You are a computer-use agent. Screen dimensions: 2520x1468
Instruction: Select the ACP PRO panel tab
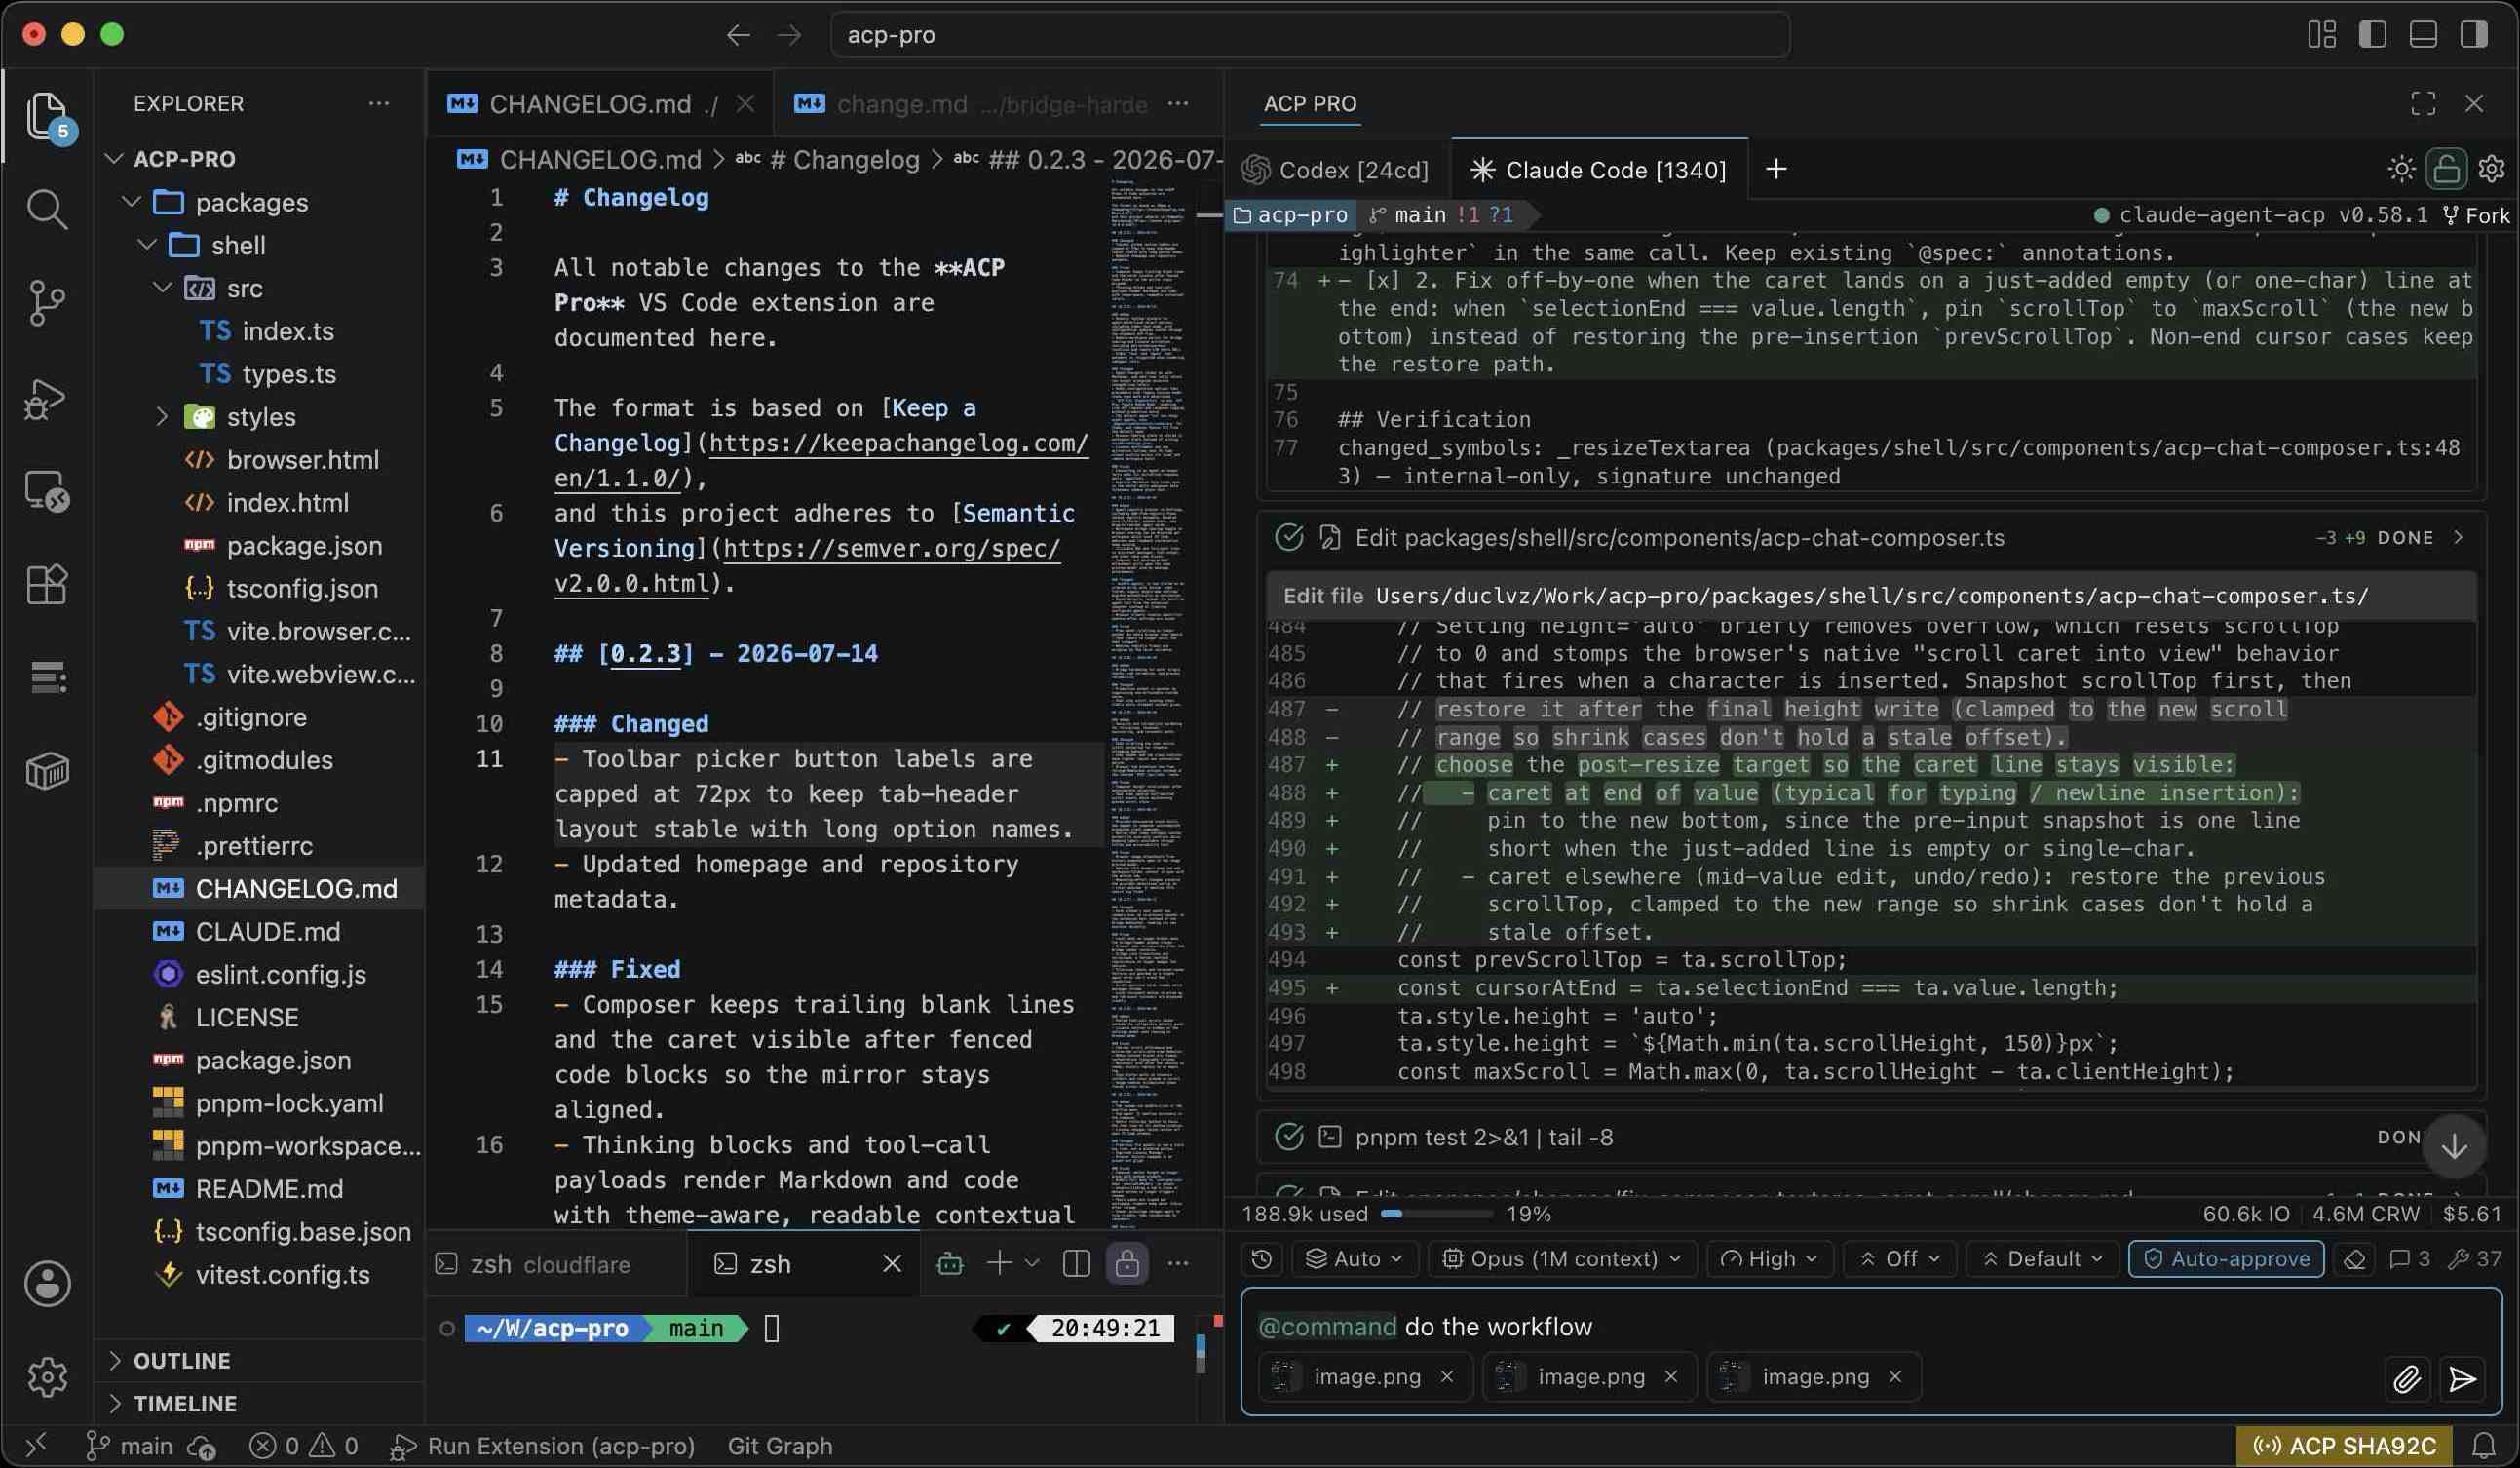(x=1310, y=104)
